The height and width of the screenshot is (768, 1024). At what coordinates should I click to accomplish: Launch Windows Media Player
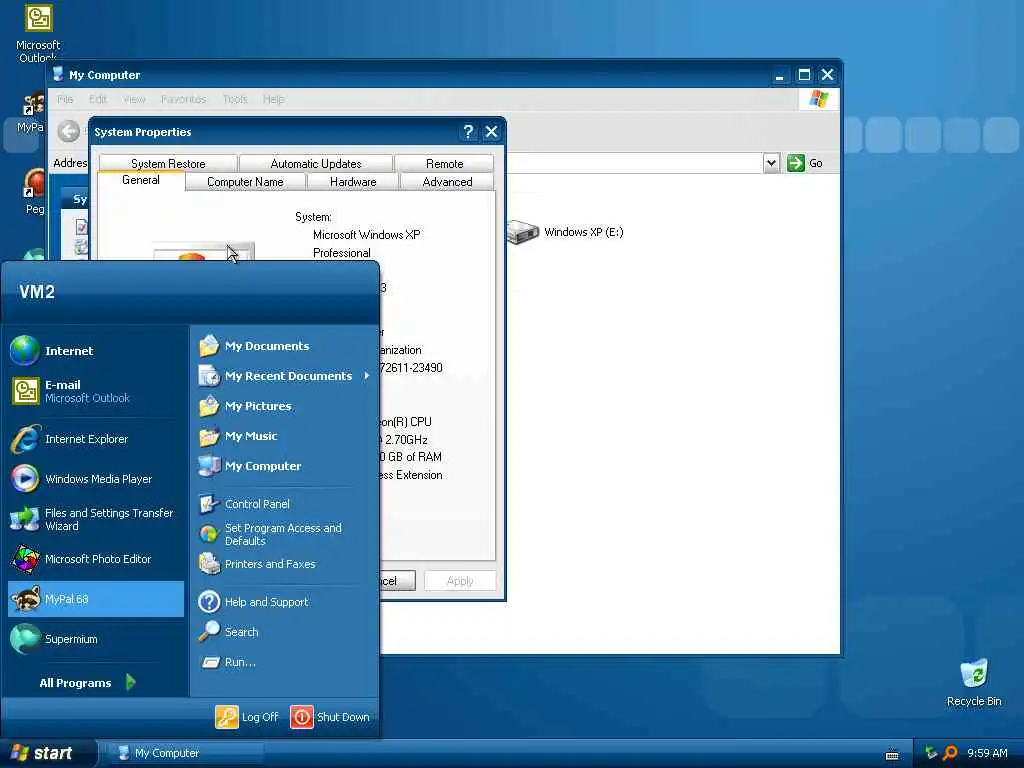[x=95, y=479]
